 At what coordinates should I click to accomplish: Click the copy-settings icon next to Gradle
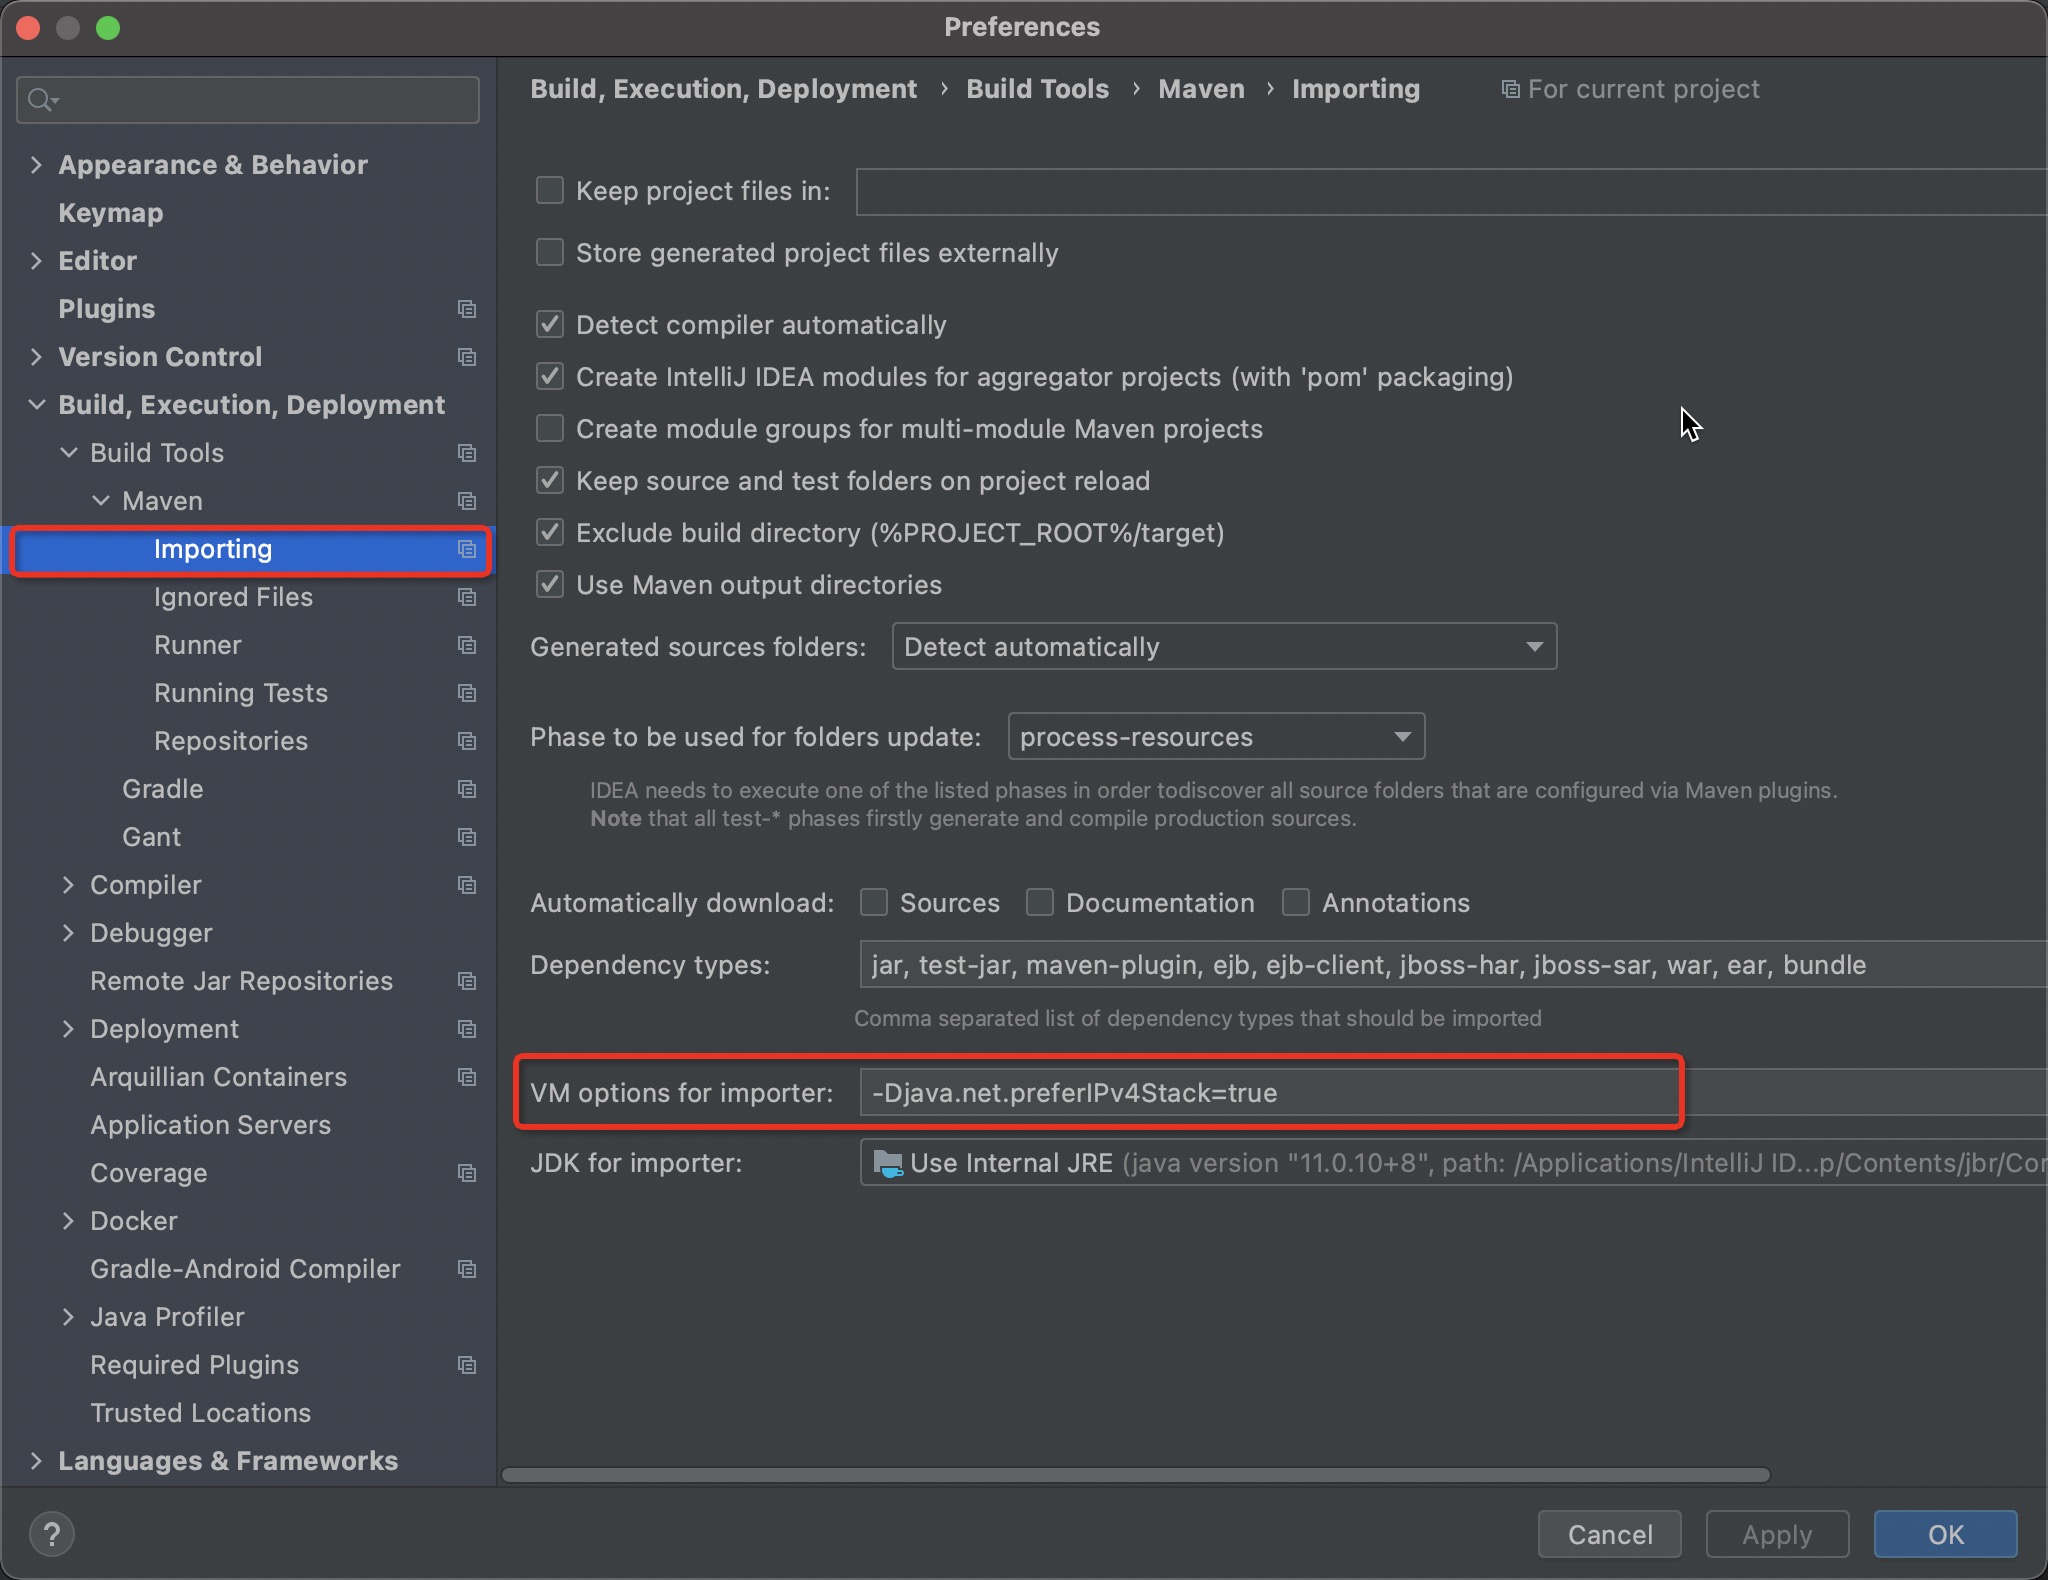tap(466, 789)
